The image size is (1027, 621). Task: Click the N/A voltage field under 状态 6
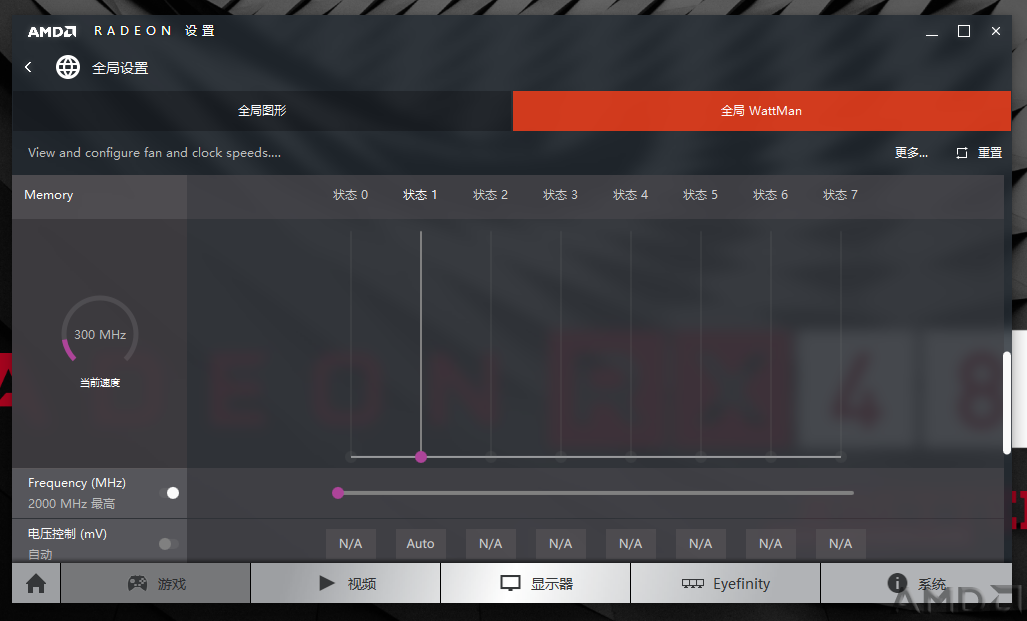[771, 544]
